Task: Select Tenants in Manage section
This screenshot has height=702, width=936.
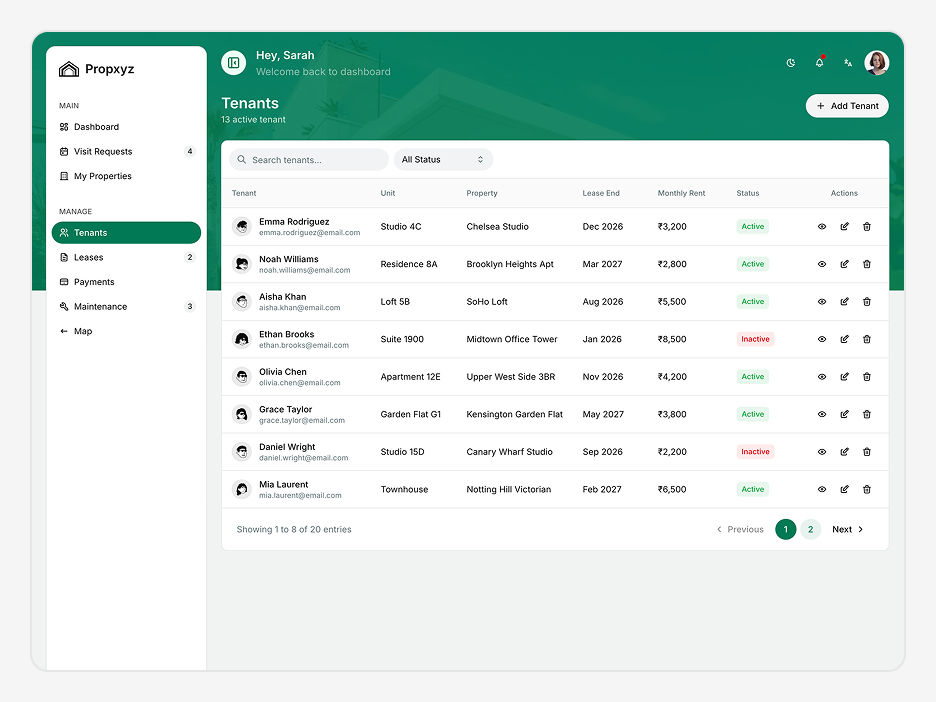Action: (x=126, y=233)
